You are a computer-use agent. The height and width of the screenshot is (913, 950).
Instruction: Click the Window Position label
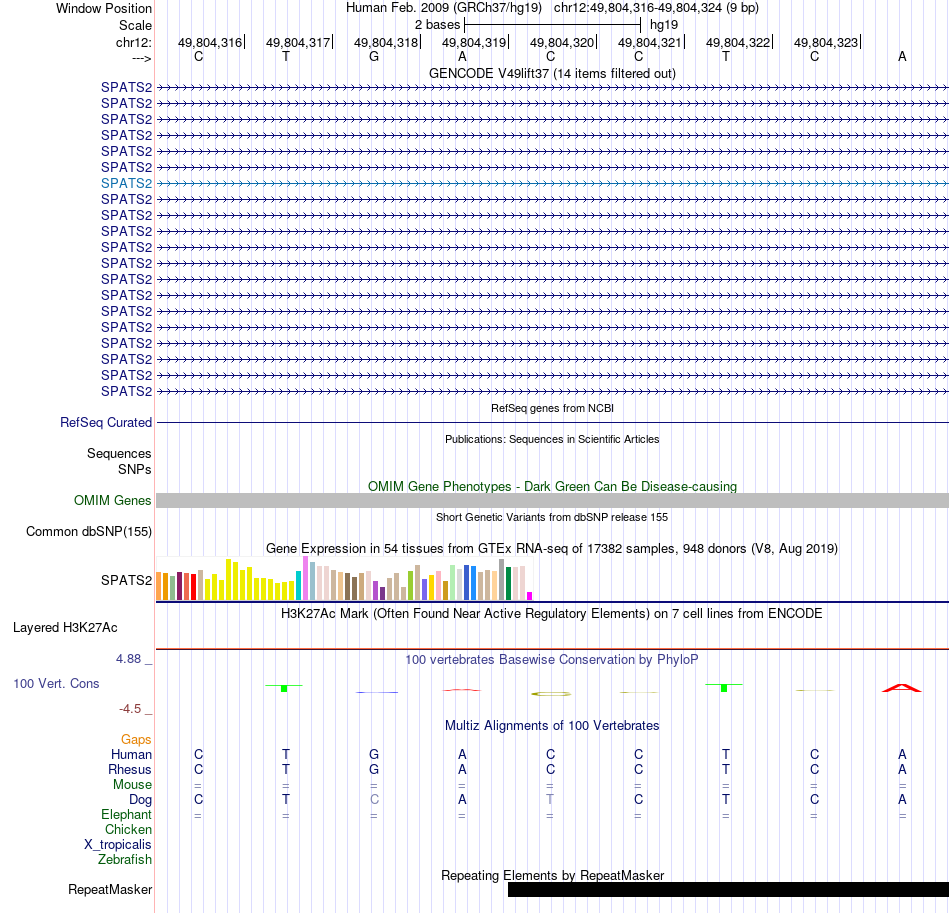click(x=104, y=8)
